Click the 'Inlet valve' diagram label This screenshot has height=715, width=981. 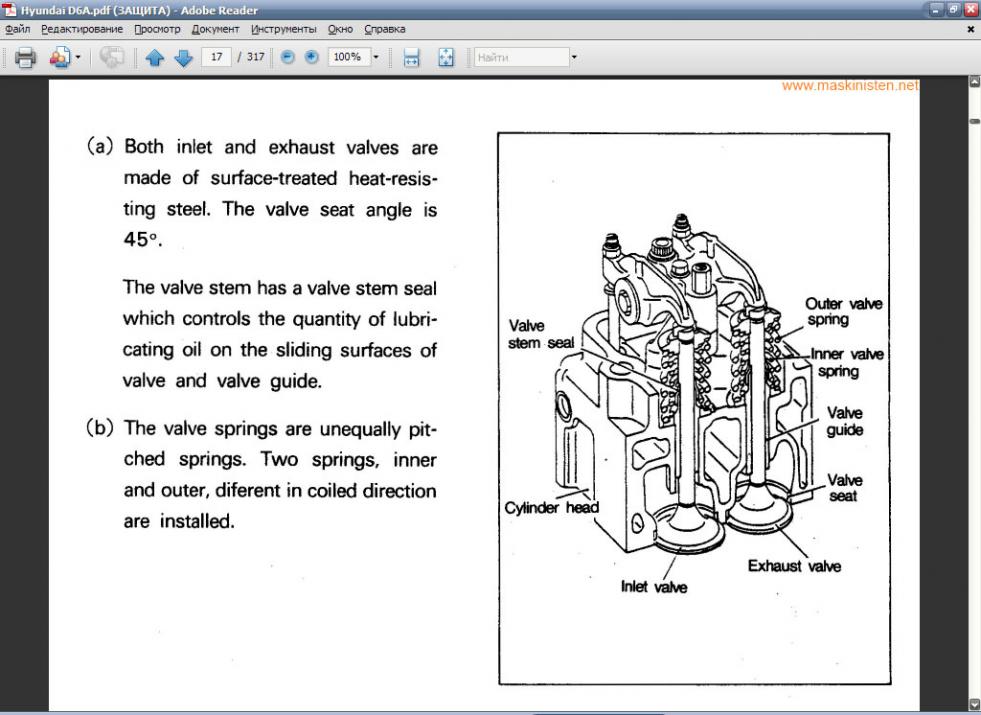[654, 587]
